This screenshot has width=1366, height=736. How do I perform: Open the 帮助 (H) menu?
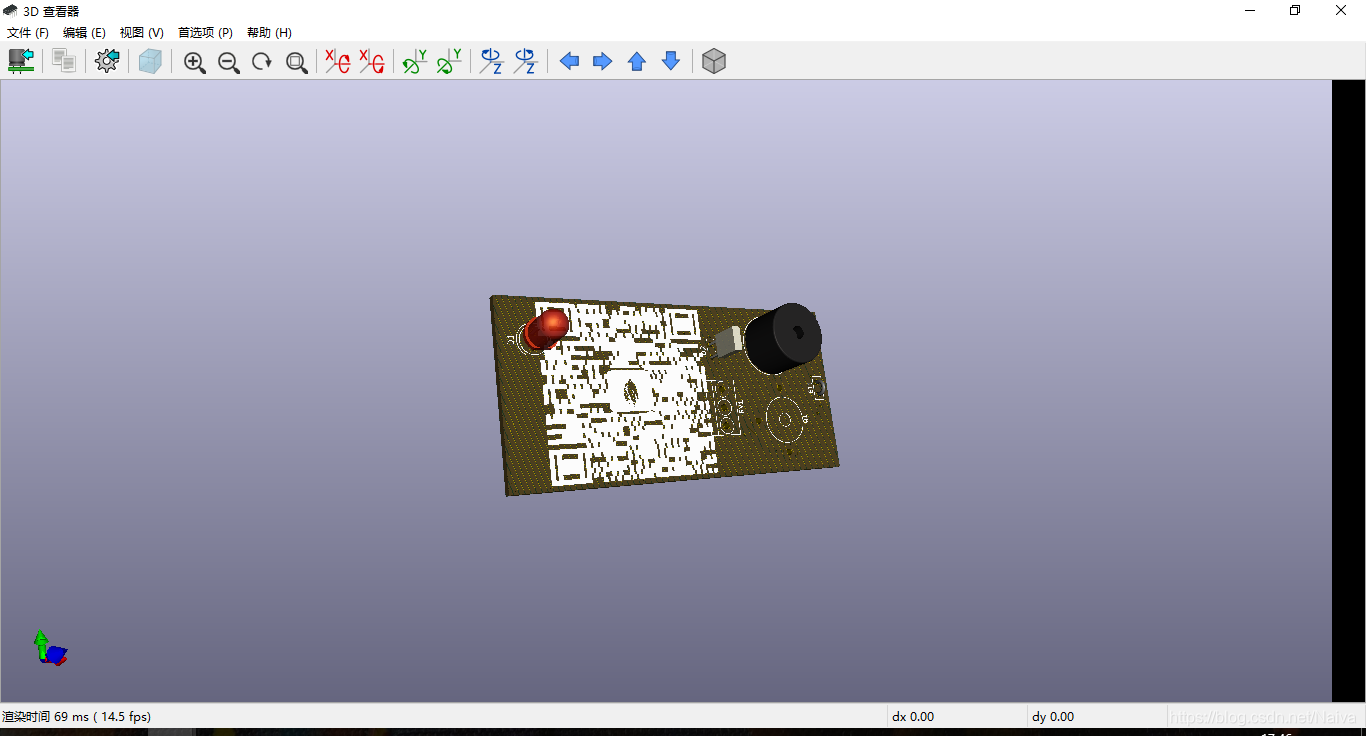tap(269, 33)
